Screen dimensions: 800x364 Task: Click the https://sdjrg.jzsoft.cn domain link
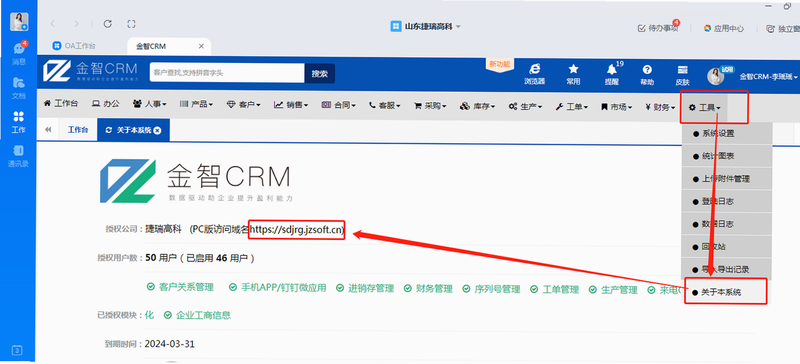point(296,230)
